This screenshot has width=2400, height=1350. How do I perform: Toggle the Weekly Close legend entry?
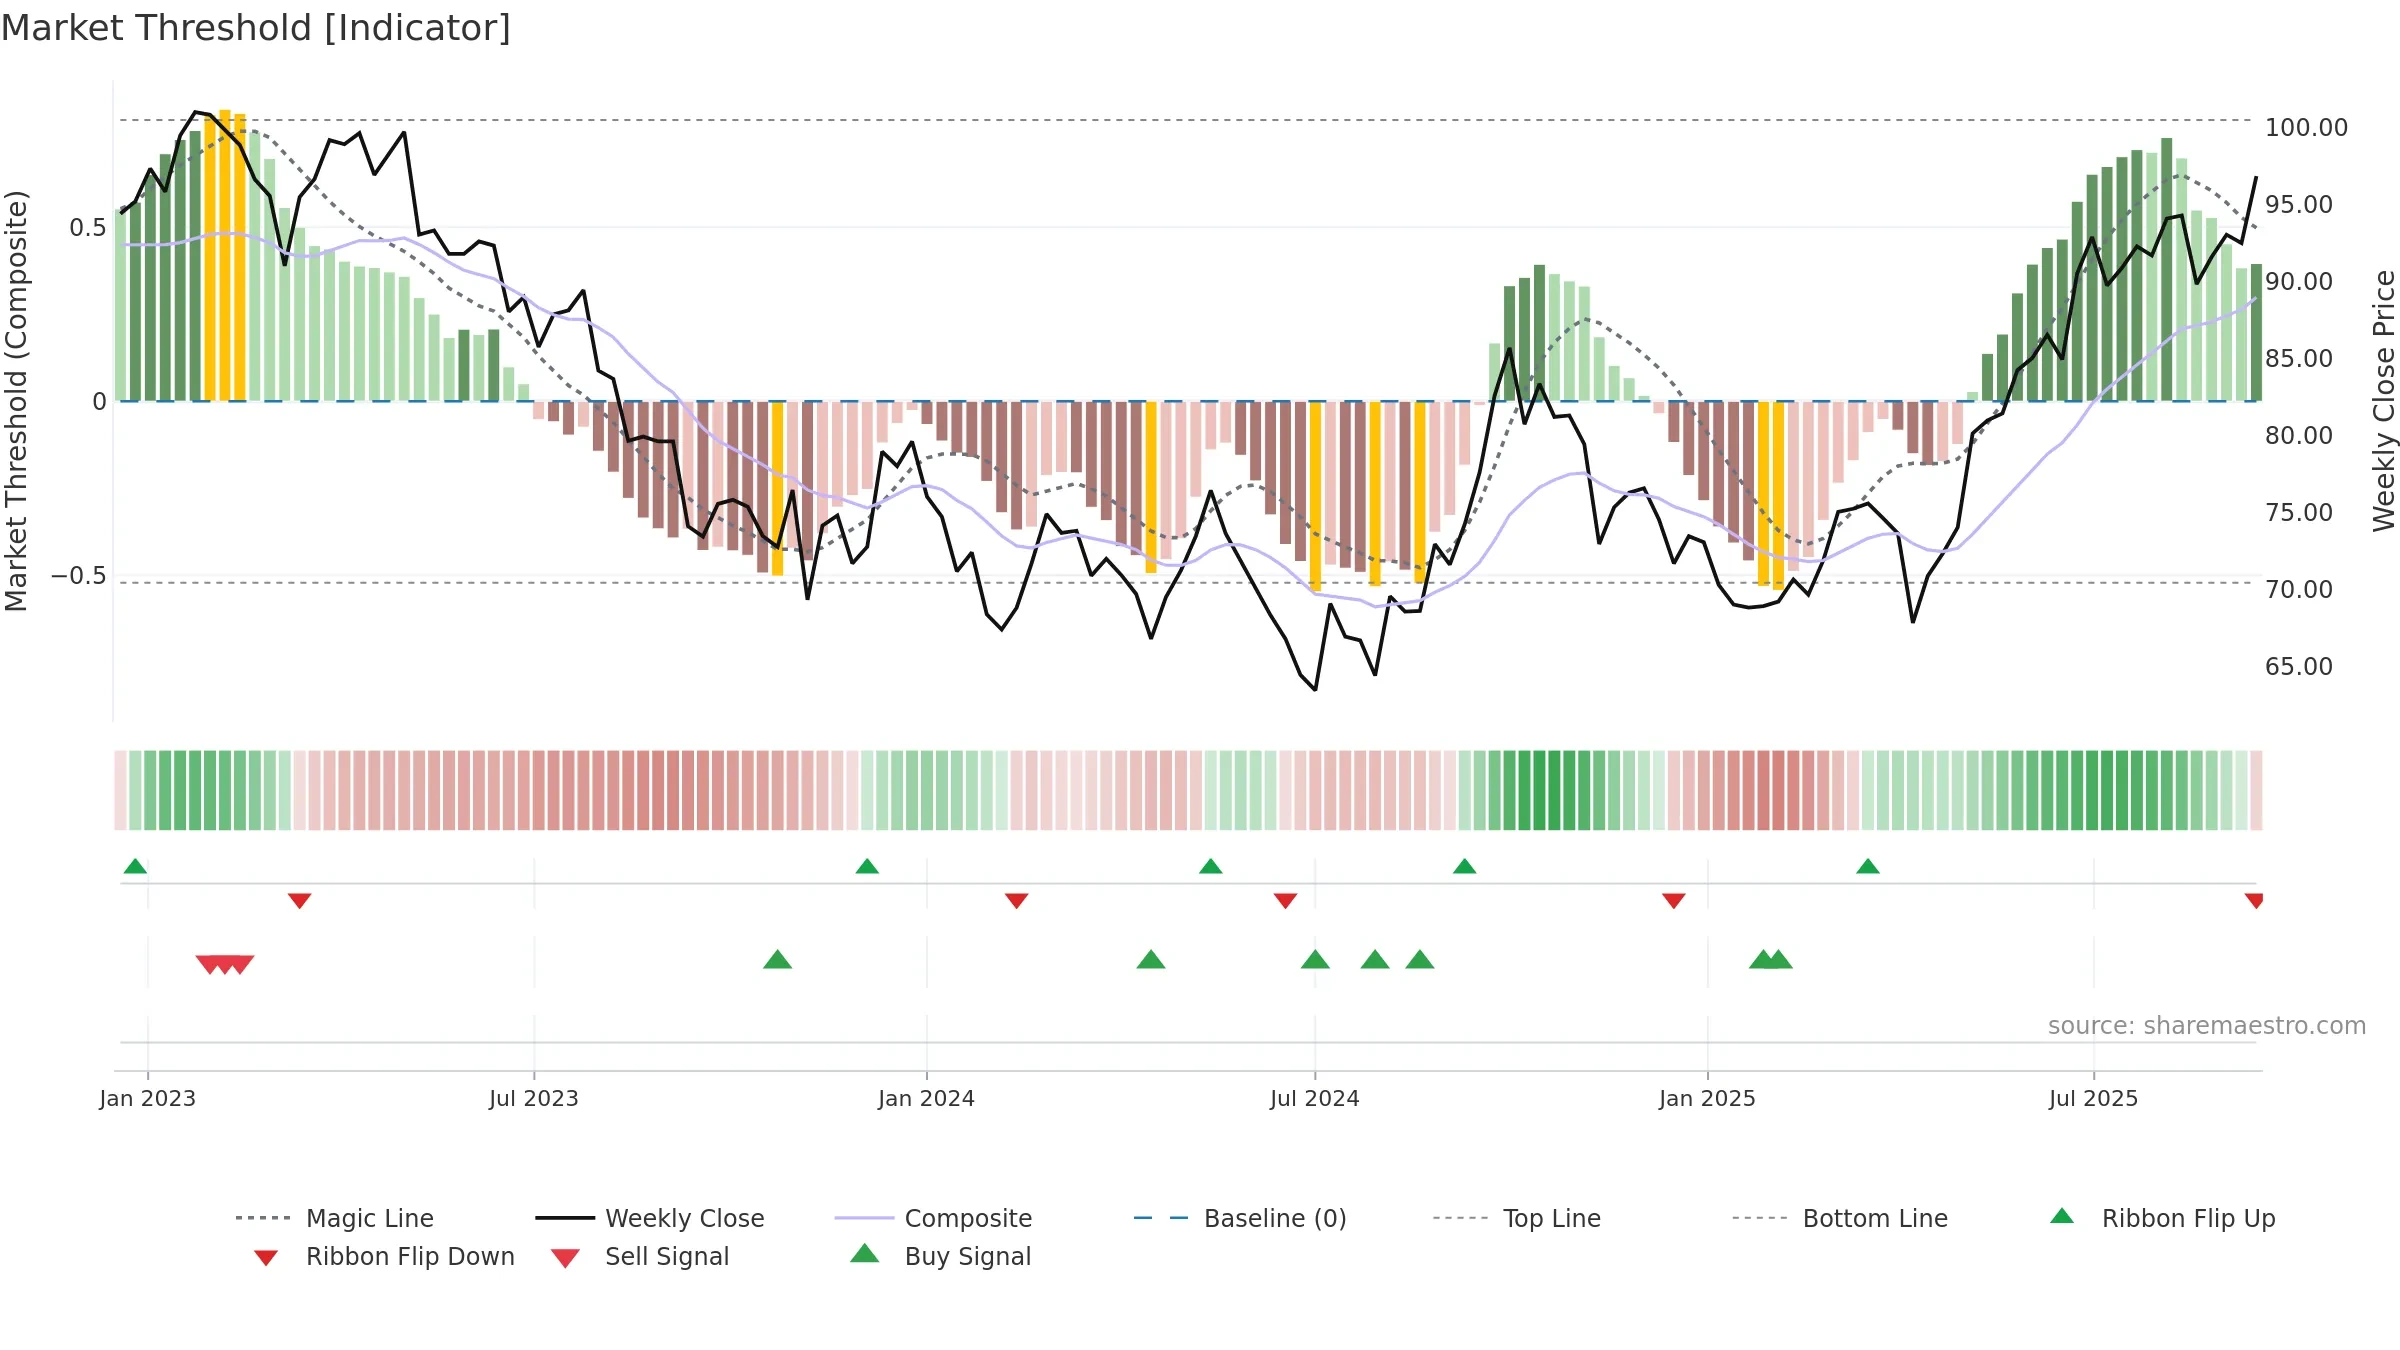(x=650, y=1218)
